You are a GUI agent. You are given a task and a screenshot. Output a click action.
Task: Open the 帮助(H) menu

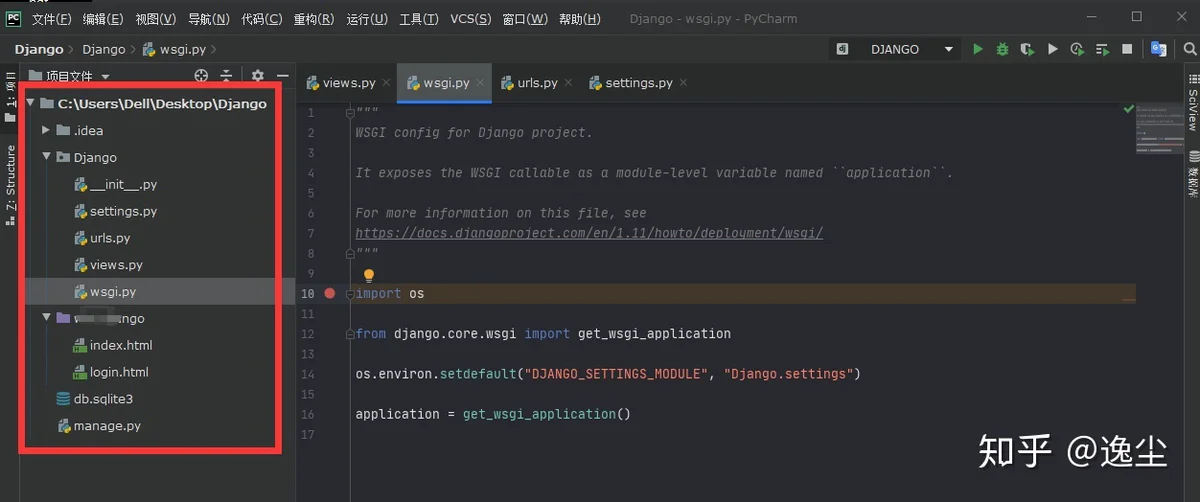[x=579, y=19]
